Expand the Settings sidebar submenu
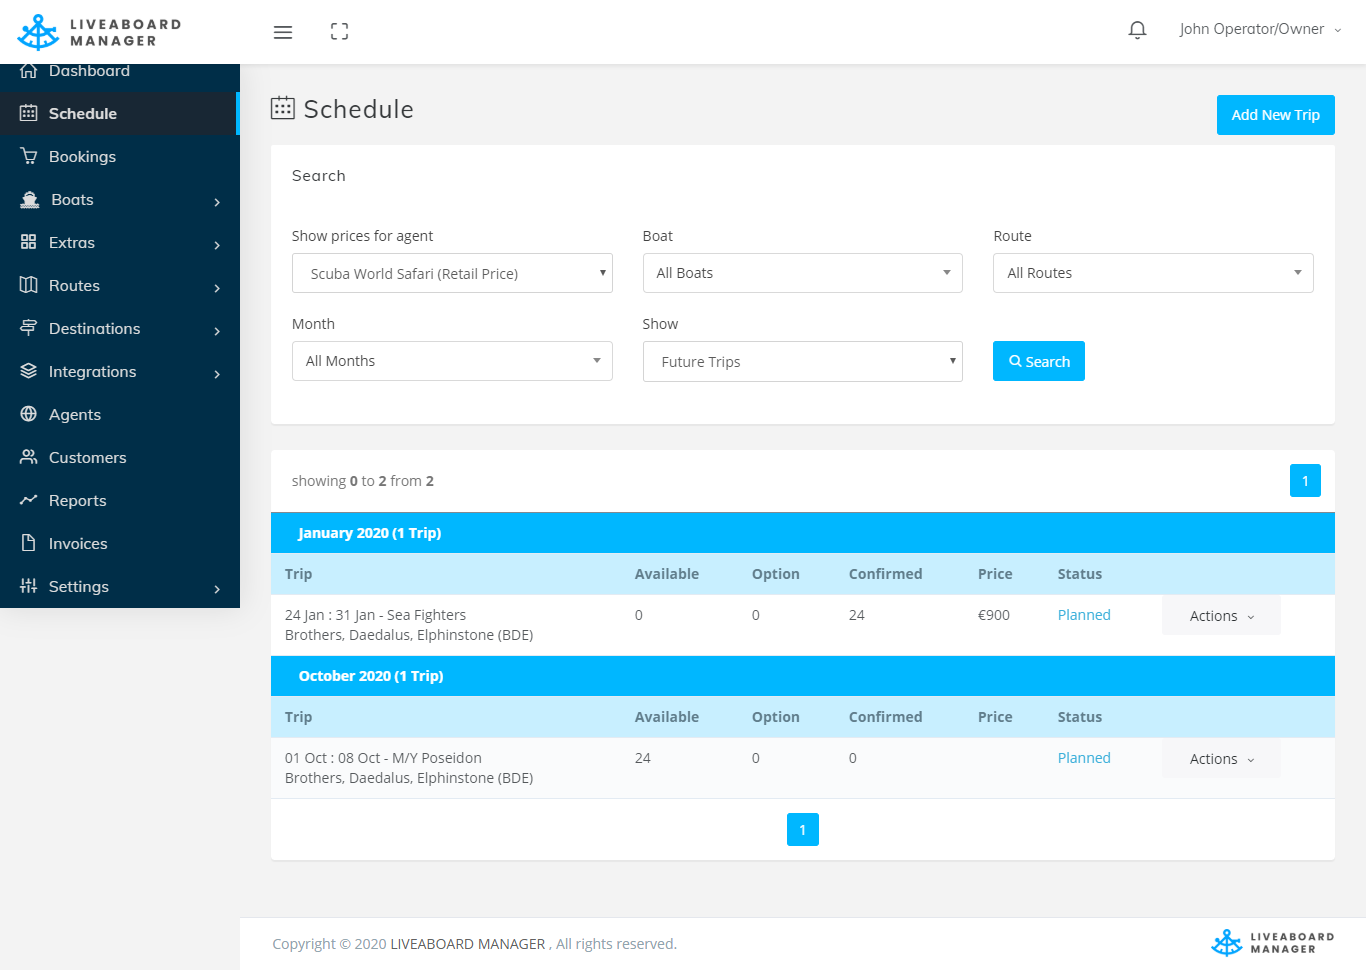The image size is (1366, 970). point(119,587)
